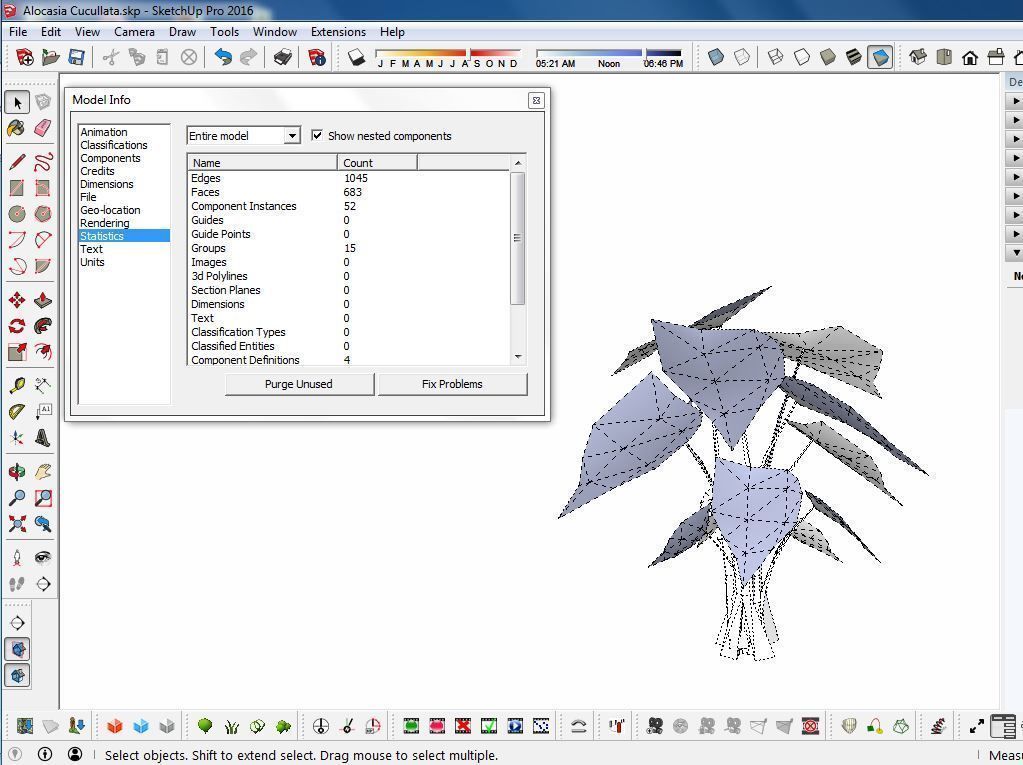This screenshot has width=1023, height=765.
Task: Click the Name column header
Action: click(262, 162)
